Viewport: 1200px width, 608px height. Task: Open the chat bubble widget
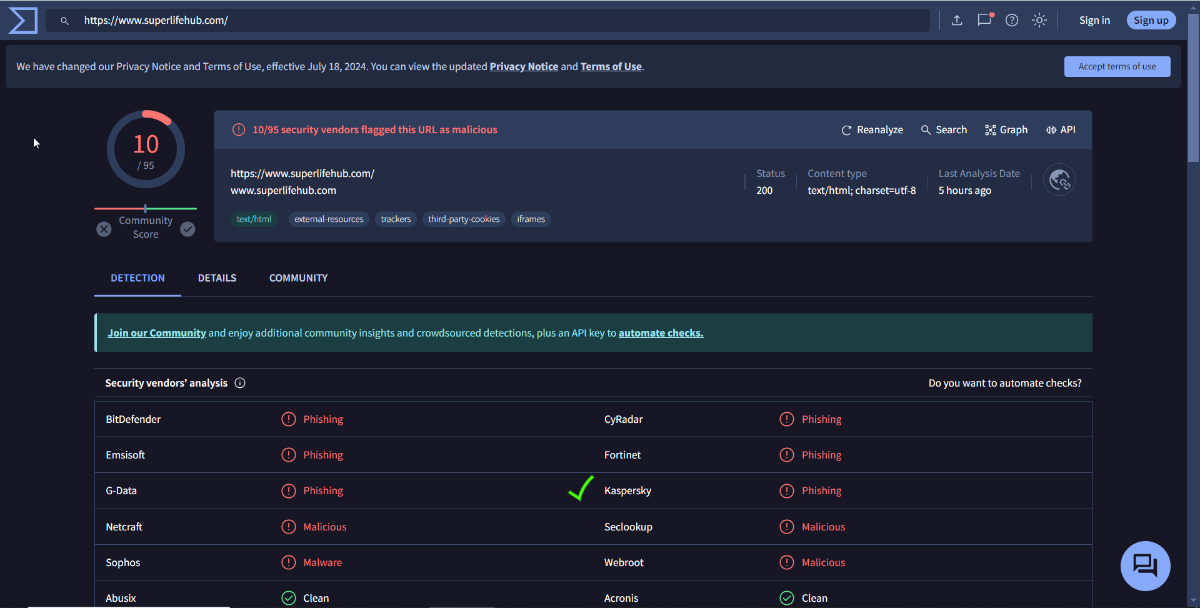tap(1145, 565)
